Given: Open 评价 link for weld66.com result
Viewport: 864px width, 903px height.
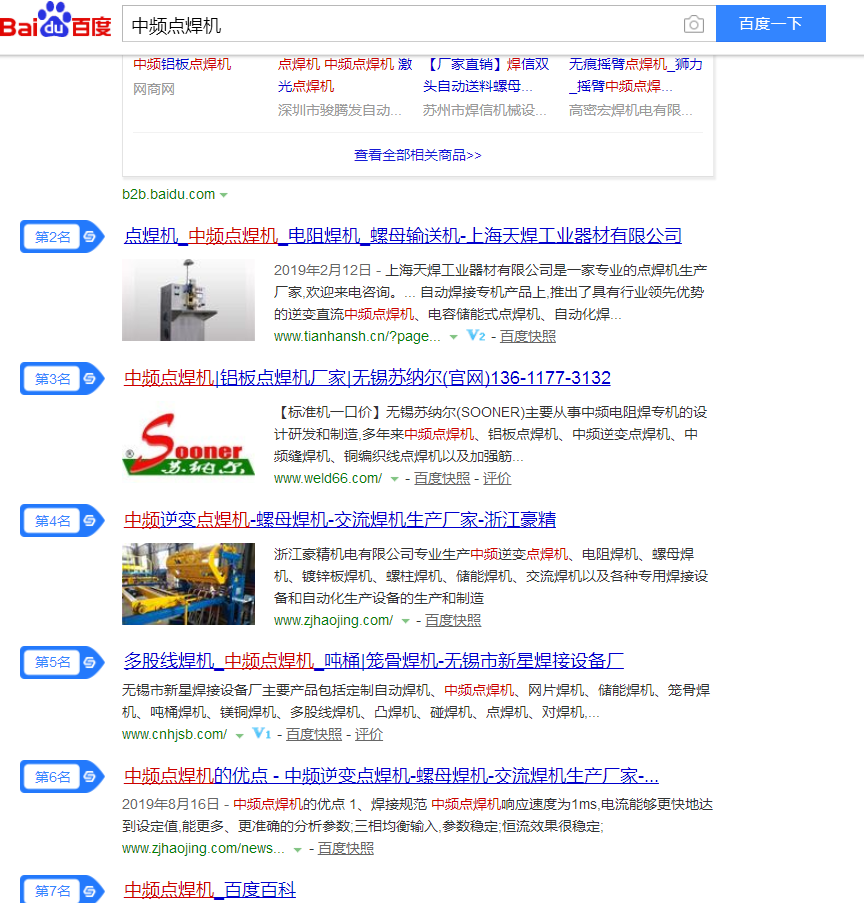Looking at the screenshot, I should pyautogui.click(x=497, y=479).
